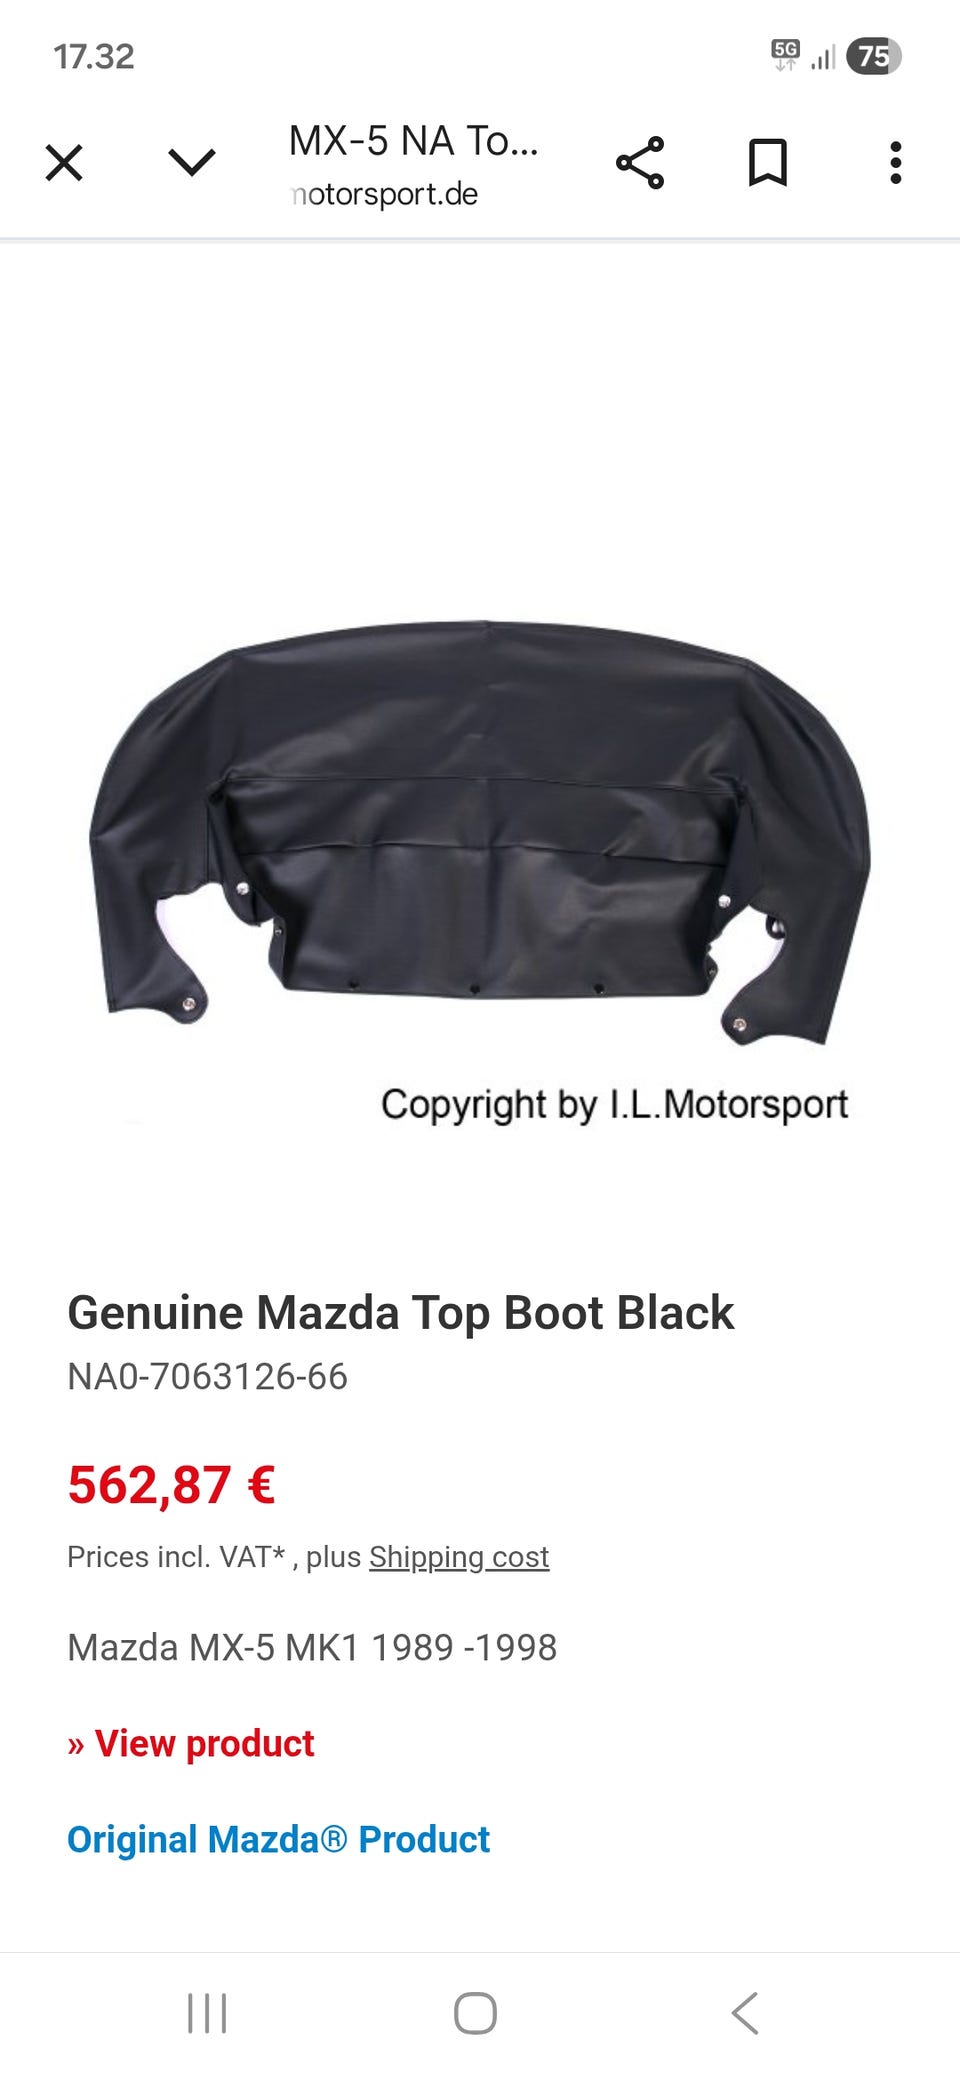Expand the down chevron minimize arrow
960x2080 pixels.
coord(192,162)
